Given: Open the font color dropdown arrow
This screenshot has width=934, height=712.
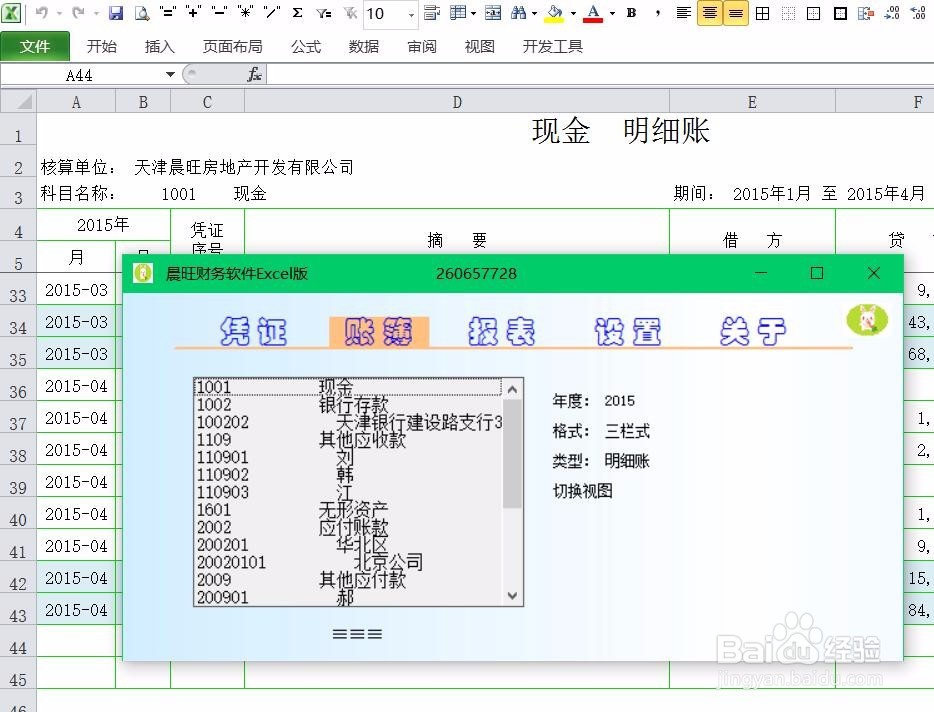Looking at the screenshot, I should pyautogui.click(x=610, y=15).
